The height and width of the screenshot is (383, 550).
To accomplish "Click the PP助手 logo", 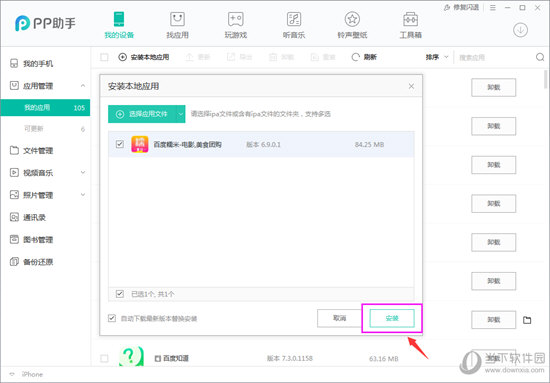I will click(x=45, y=23).
